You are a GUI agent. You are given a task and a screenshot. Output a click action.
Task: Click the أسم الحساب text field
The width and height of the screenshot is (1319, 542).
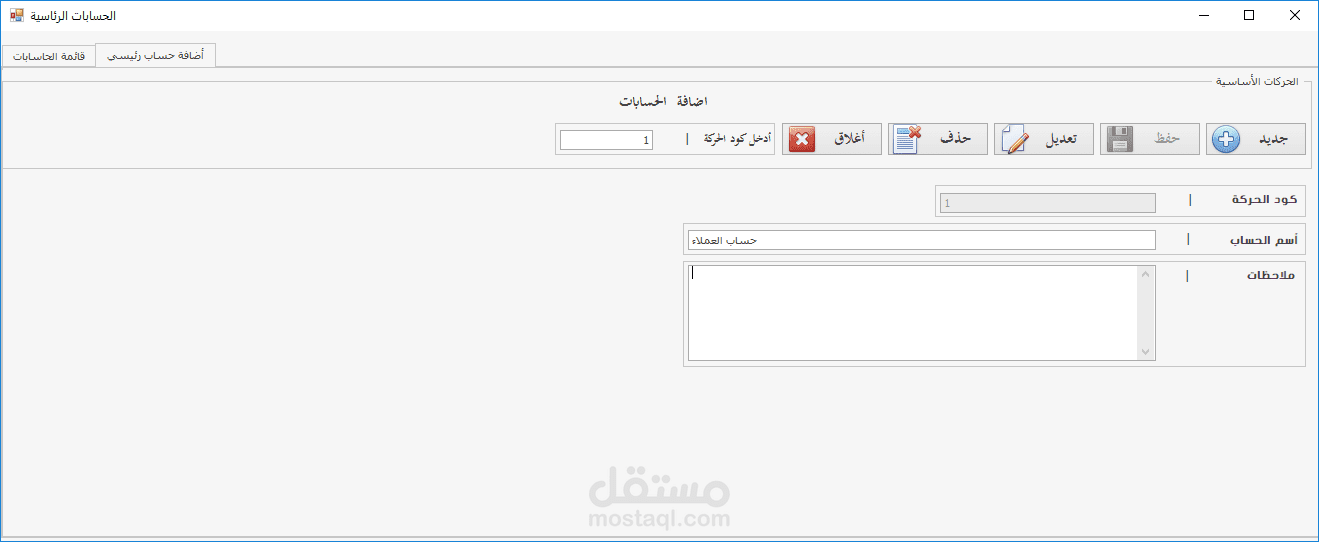pyautogui.click(x=921, y=240)
